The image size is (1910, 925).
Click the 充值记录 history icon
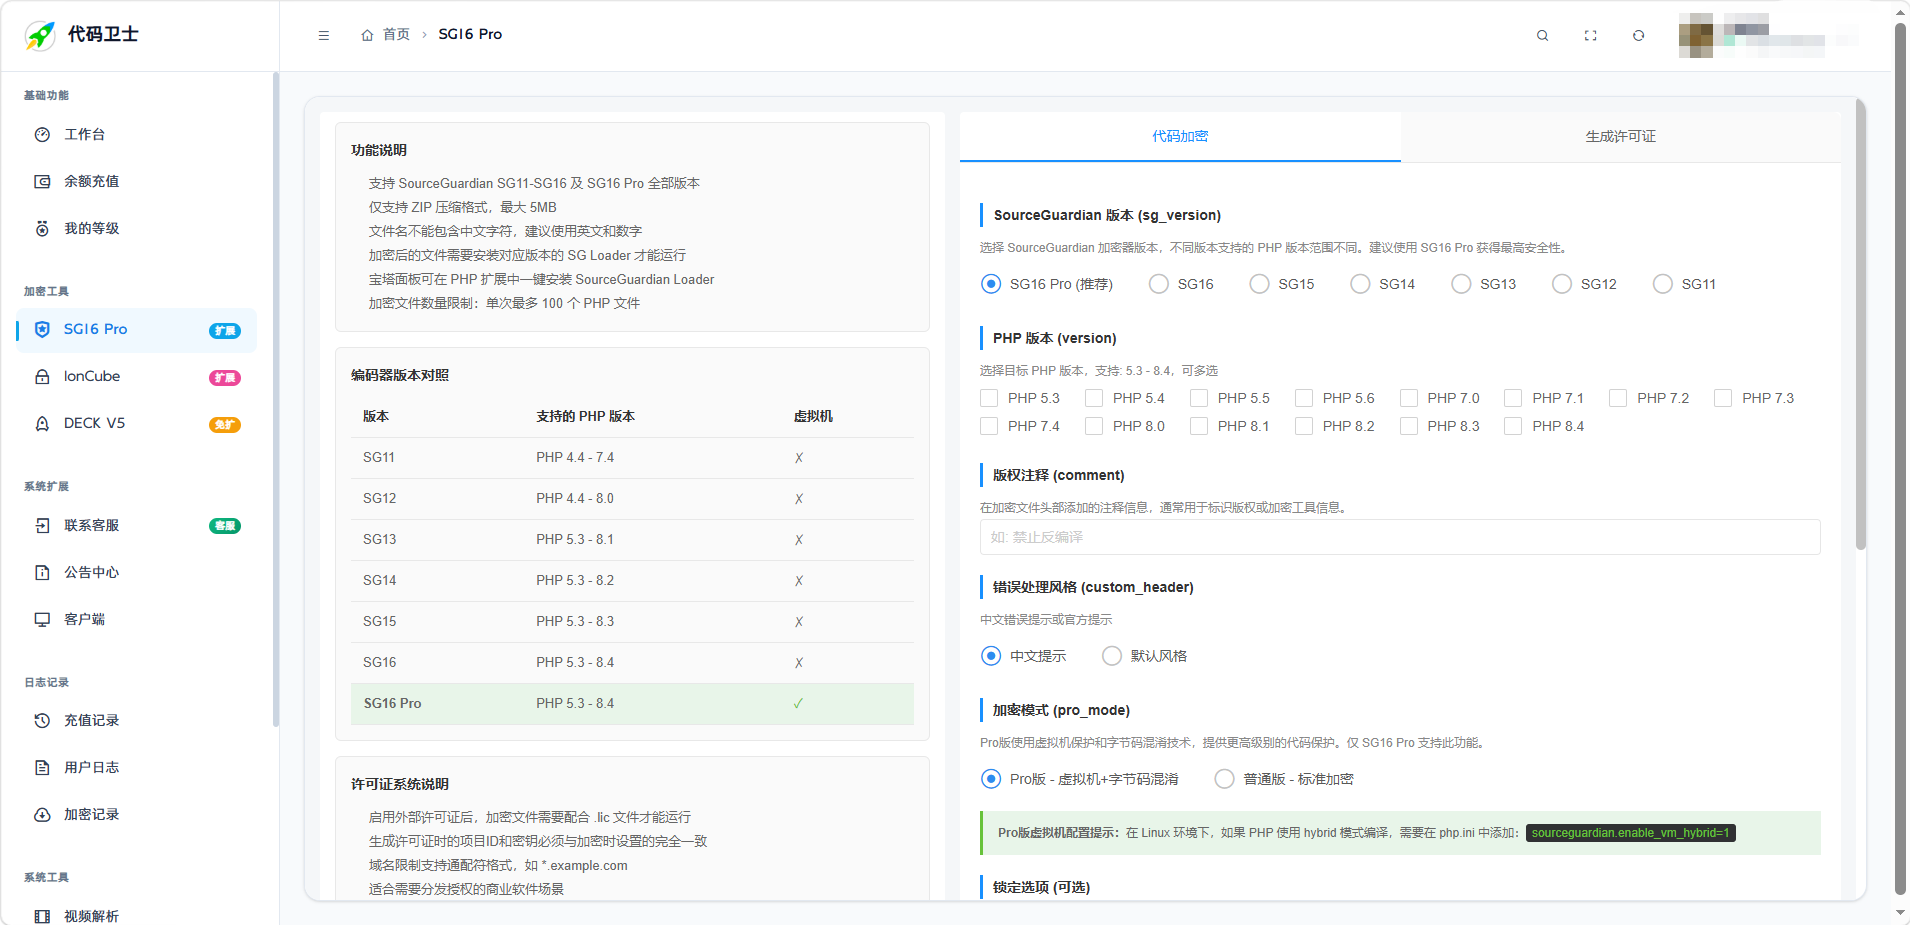tap(42, 721)
